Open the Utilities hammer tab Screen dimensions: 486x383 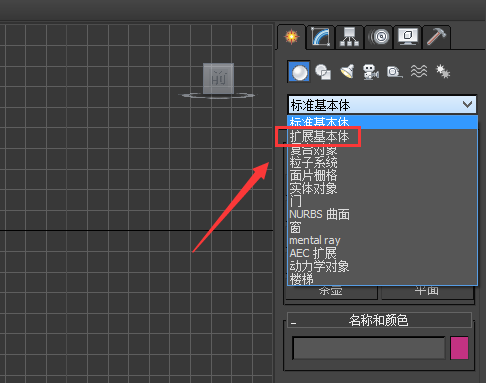(436, 37)
